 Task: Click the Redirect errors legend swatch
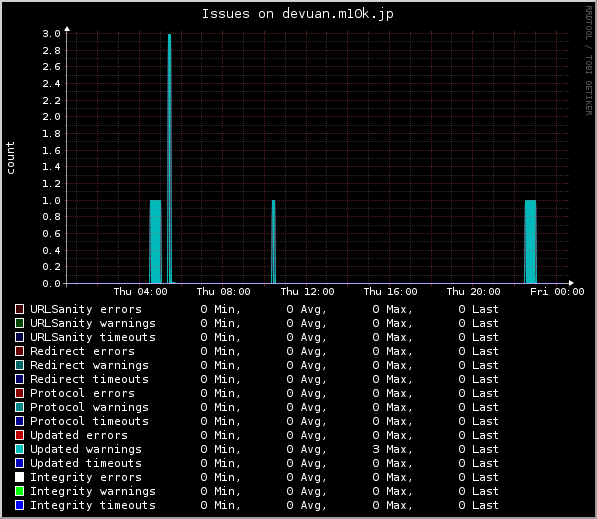click(x=19, y=351)
